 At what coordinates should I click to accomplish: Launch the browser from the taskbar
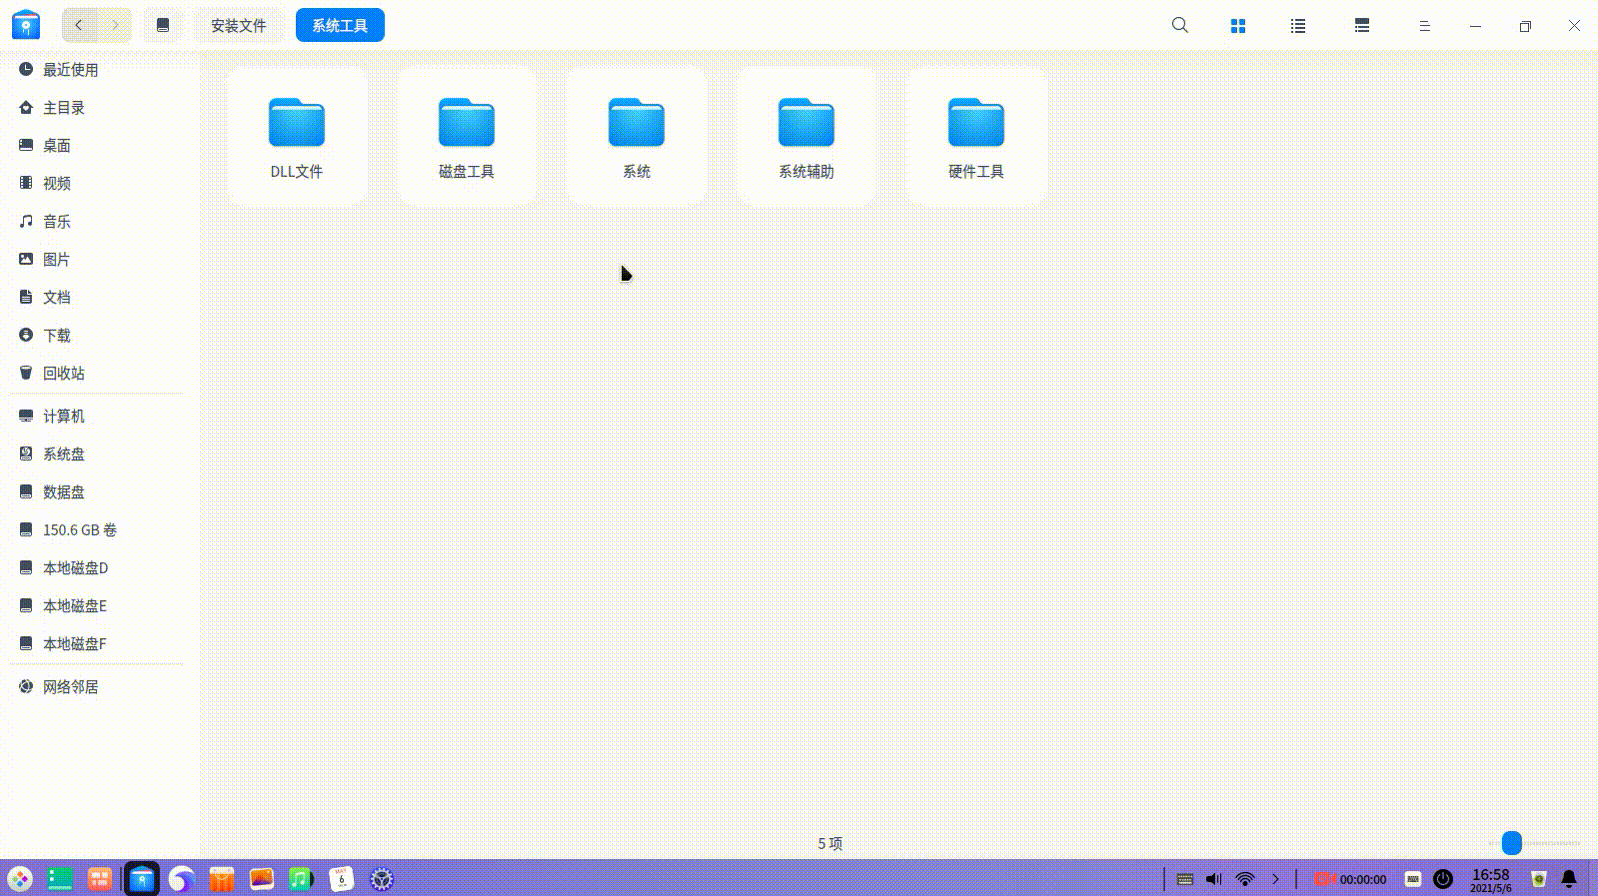click(x=181, y=879)
